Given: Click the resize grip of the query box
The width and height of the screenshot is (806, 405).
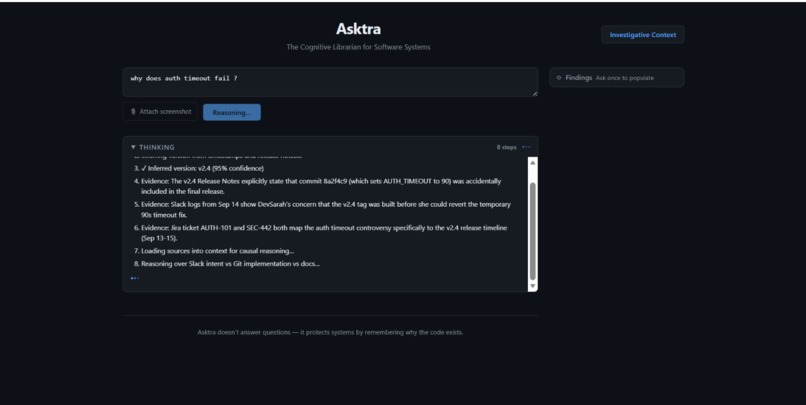Looking at the screenshot, I should click(534, 93).
